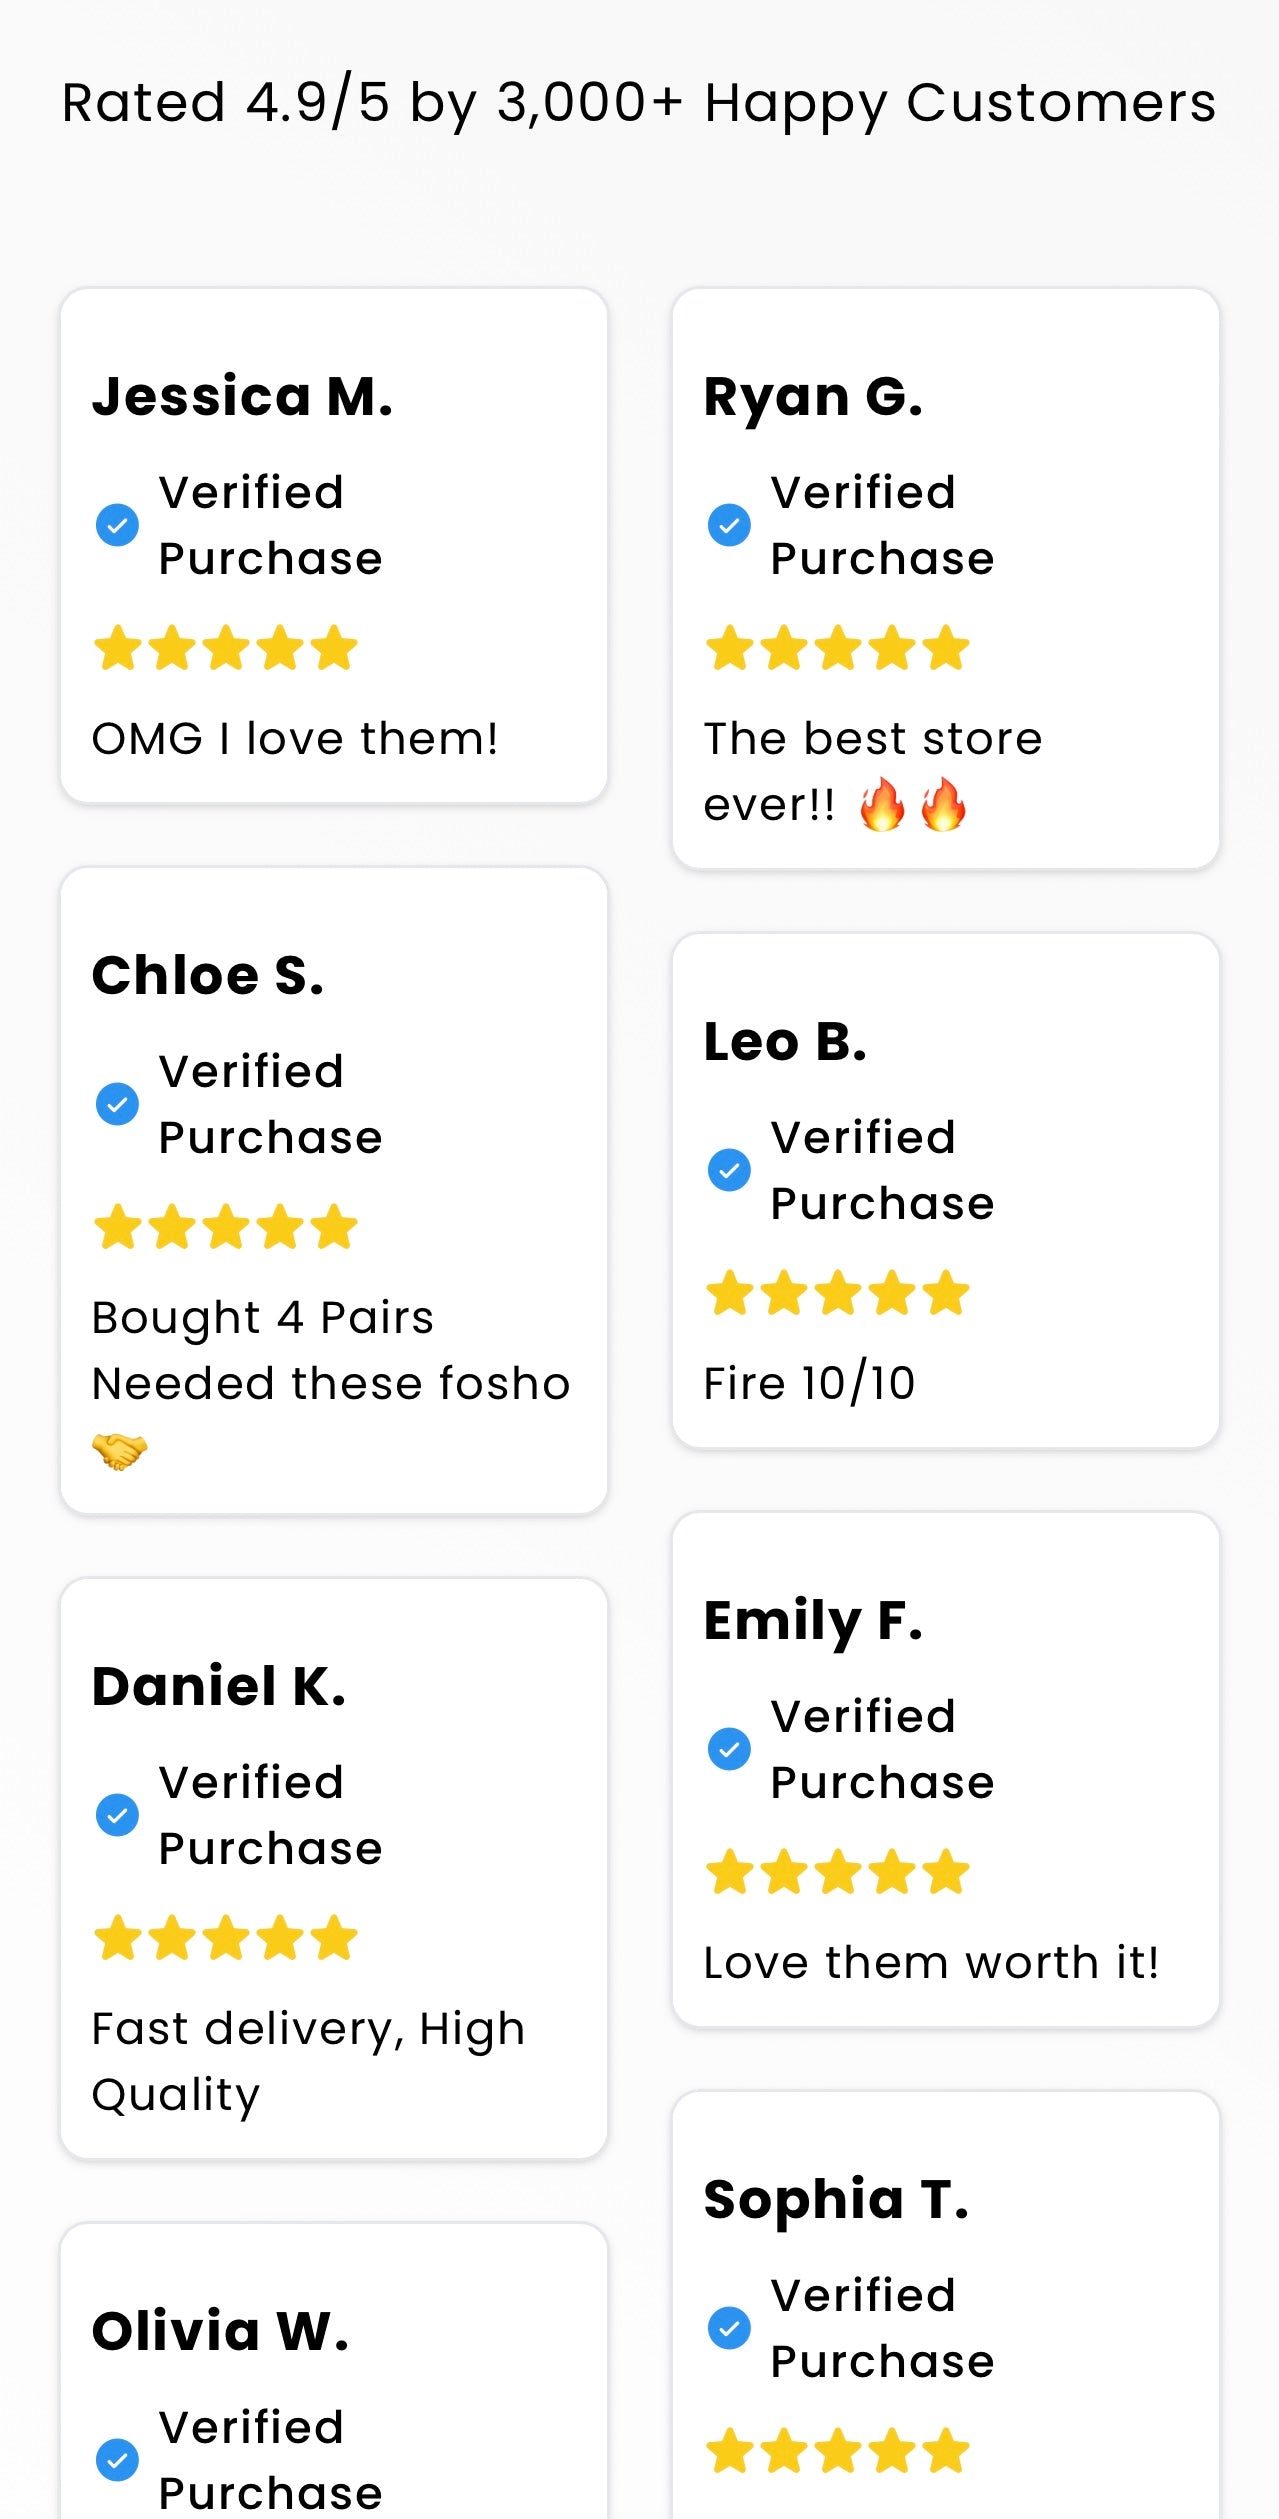Tap the "Fire 10/10" review text
1279x2519 pixels.
[809, 1384]
